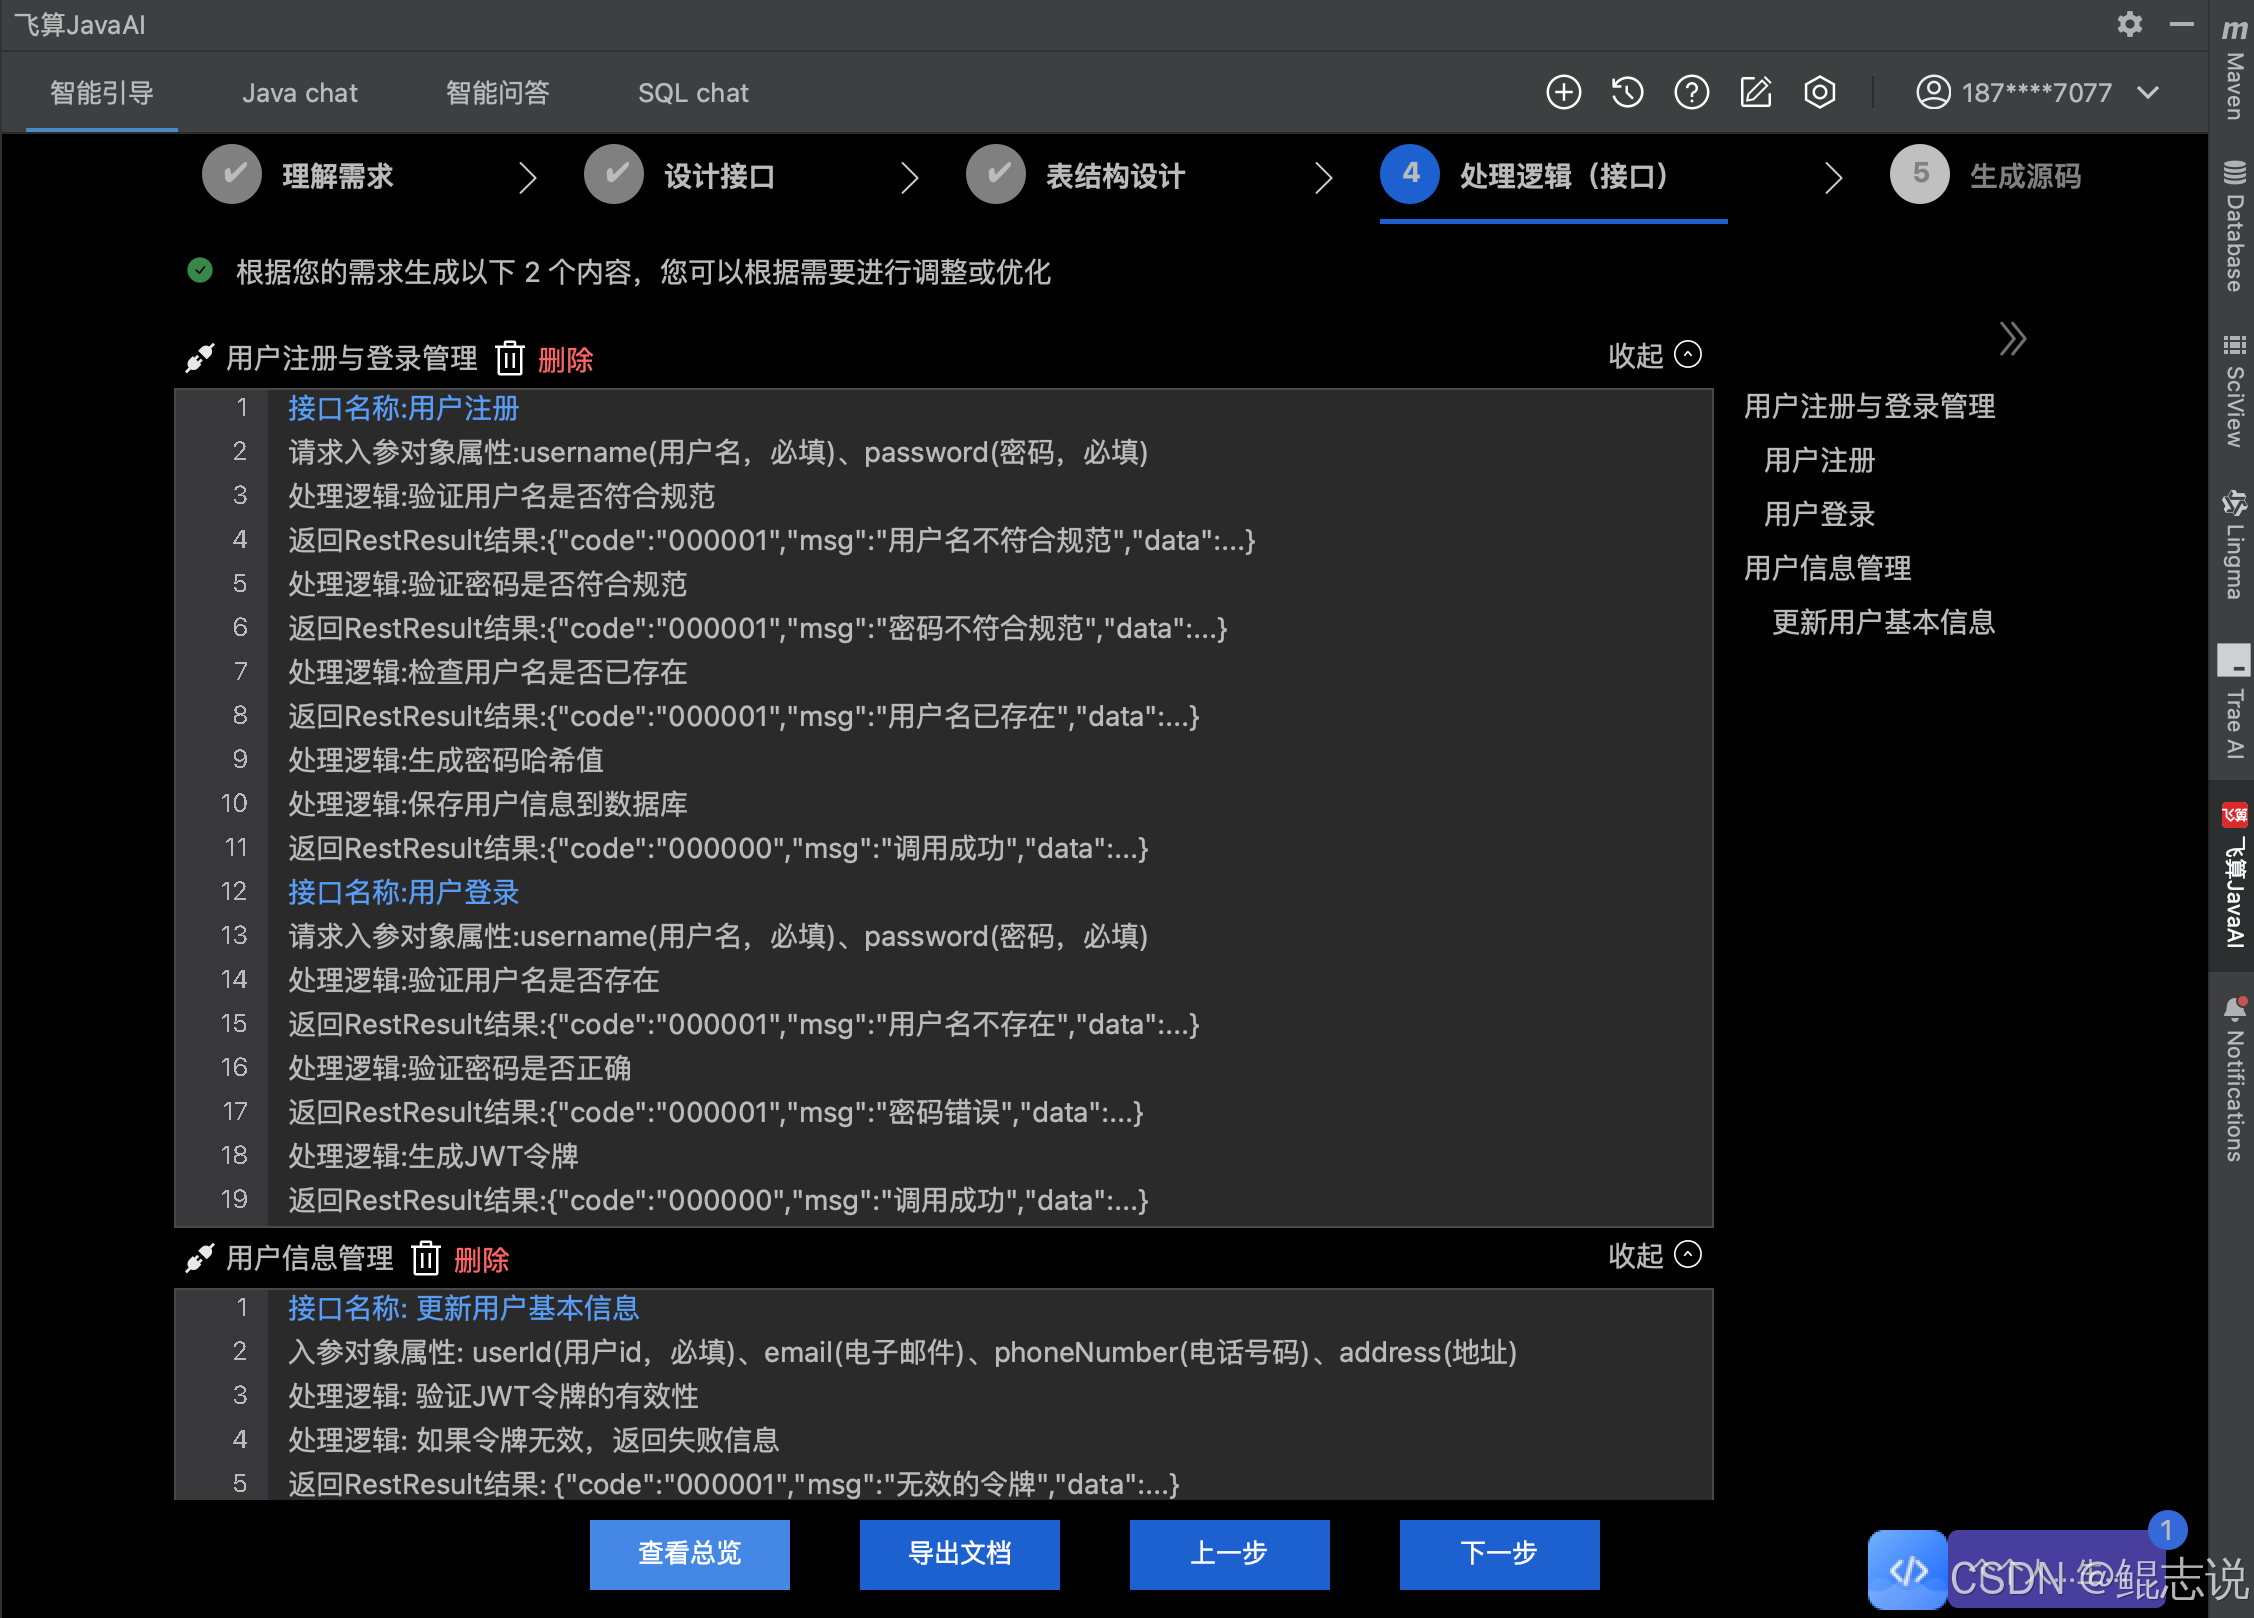
Task: Click line number 19 in first editor
Action: click(x=234, y=1199)
